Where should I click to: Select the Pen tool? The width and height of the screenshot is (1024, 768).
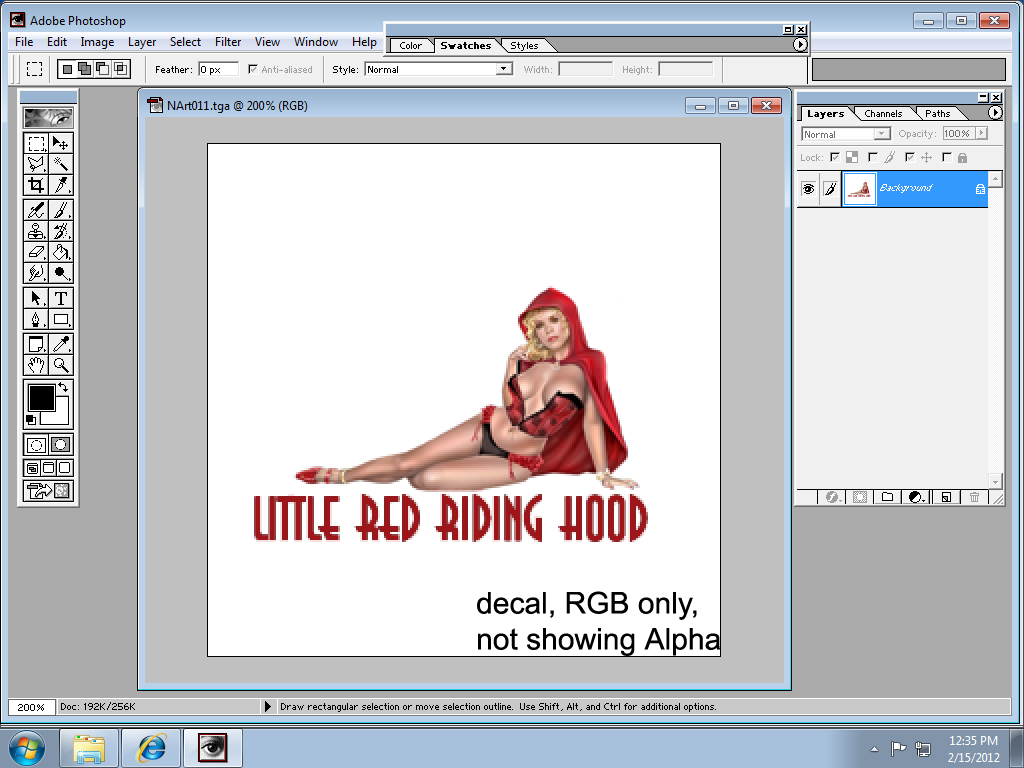[36, 319]
